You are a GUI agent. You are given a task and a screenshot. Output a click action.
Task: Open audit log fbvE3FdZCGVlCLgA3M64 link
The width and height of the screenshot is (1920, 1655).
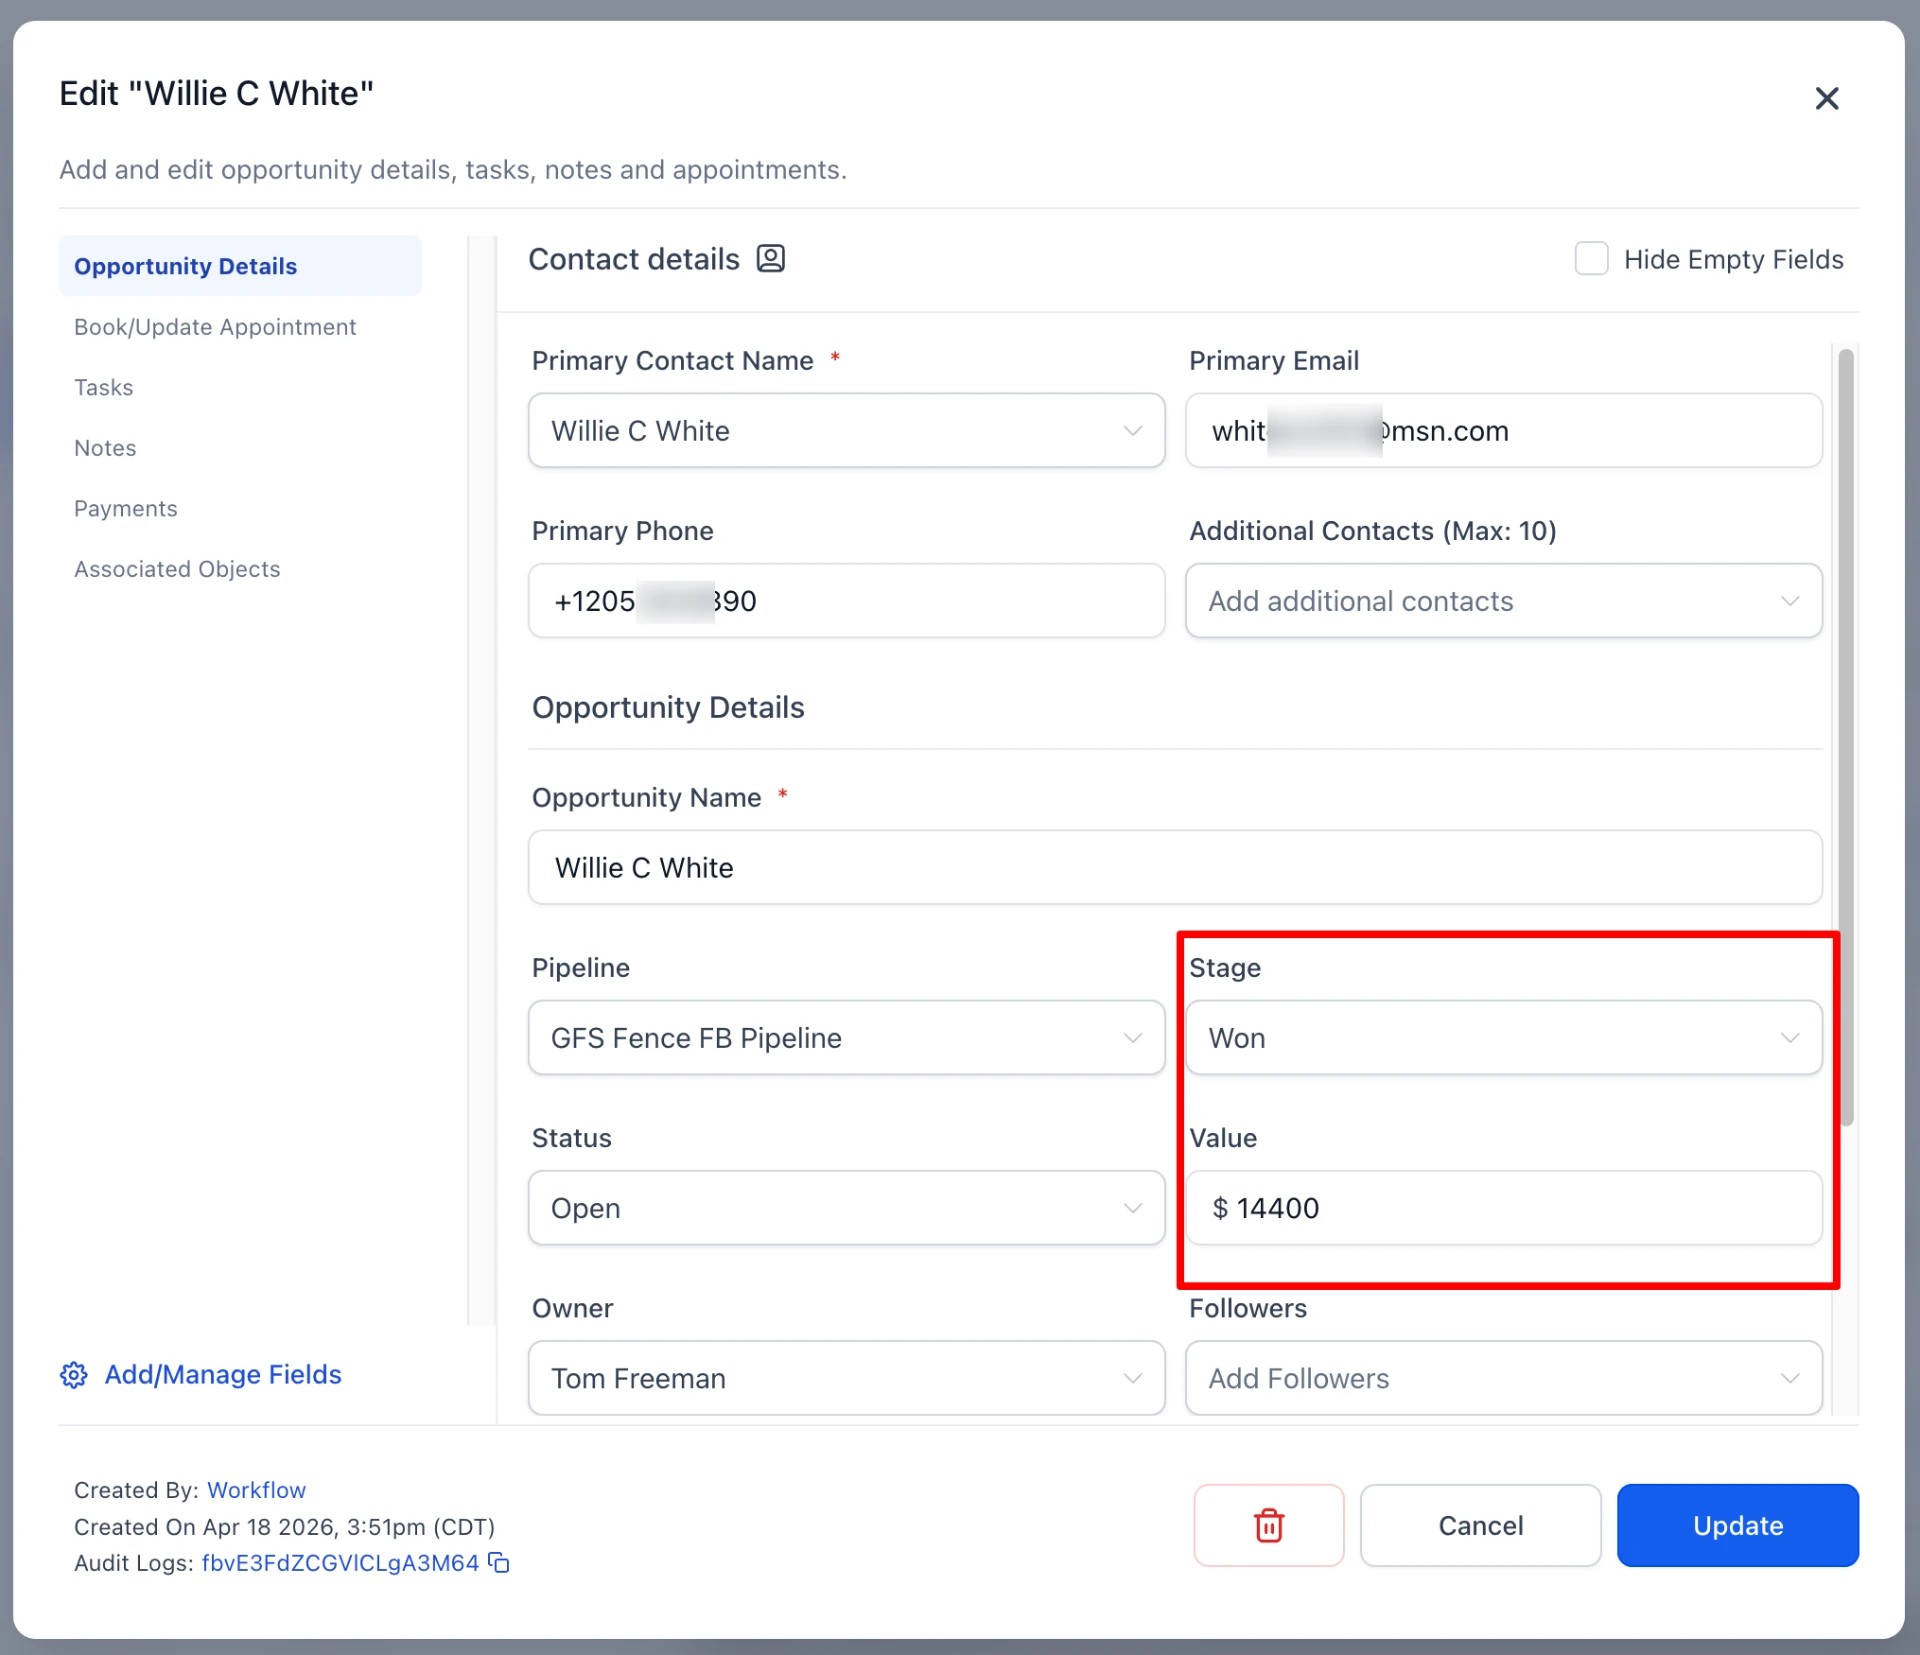click(x=340, y=1563)
